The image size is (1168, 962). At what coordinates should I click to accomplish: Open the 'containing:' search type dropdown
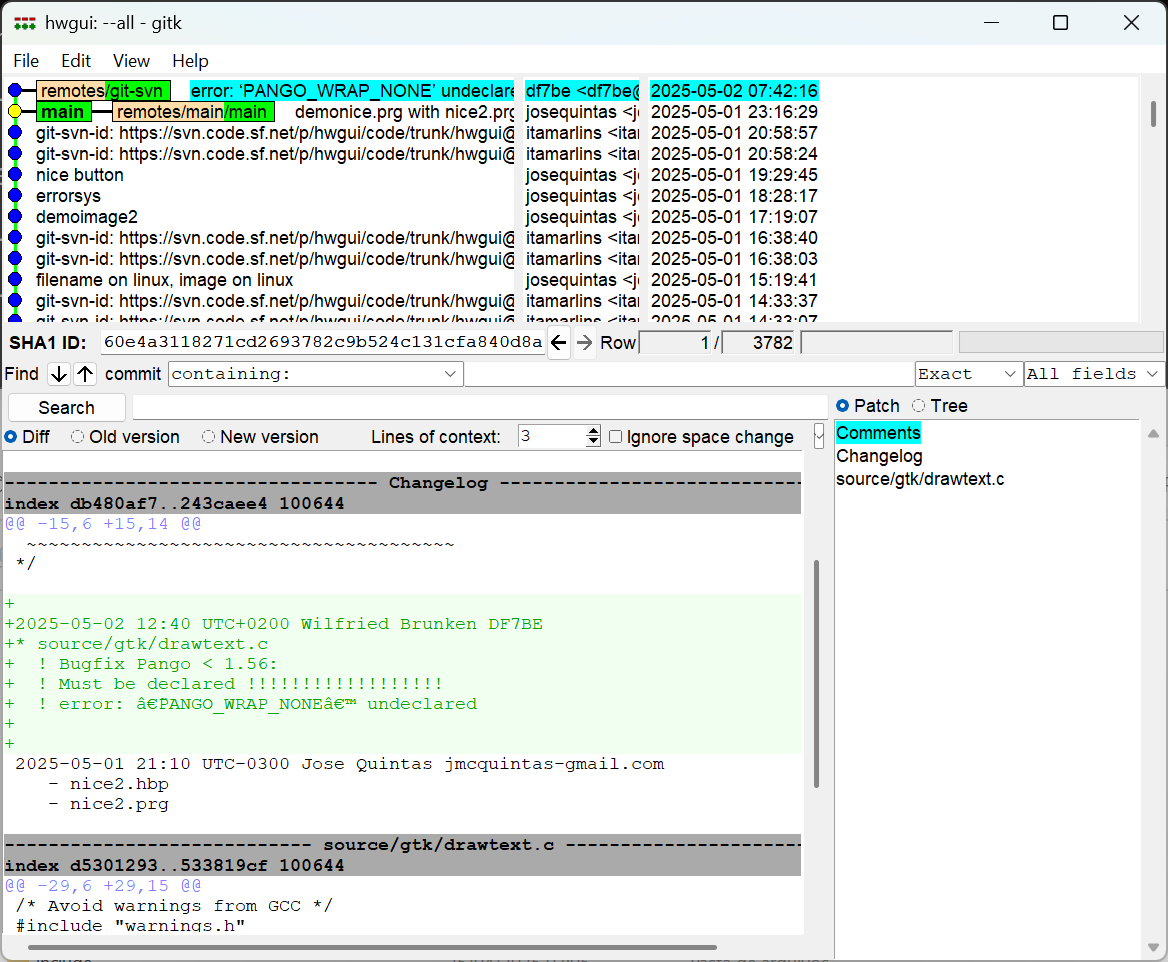pyautogui.click(x=449, y=374)
